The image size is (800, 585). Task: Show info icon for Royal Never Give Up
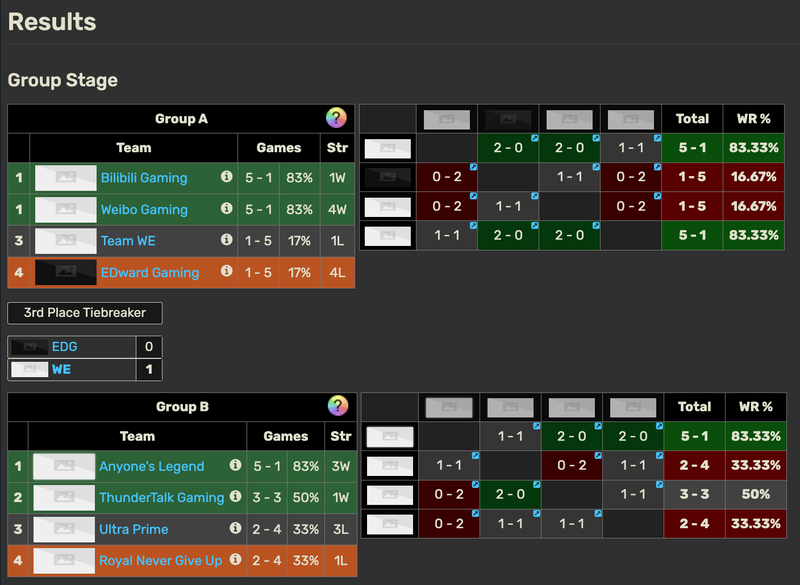[x=235, y=559]
